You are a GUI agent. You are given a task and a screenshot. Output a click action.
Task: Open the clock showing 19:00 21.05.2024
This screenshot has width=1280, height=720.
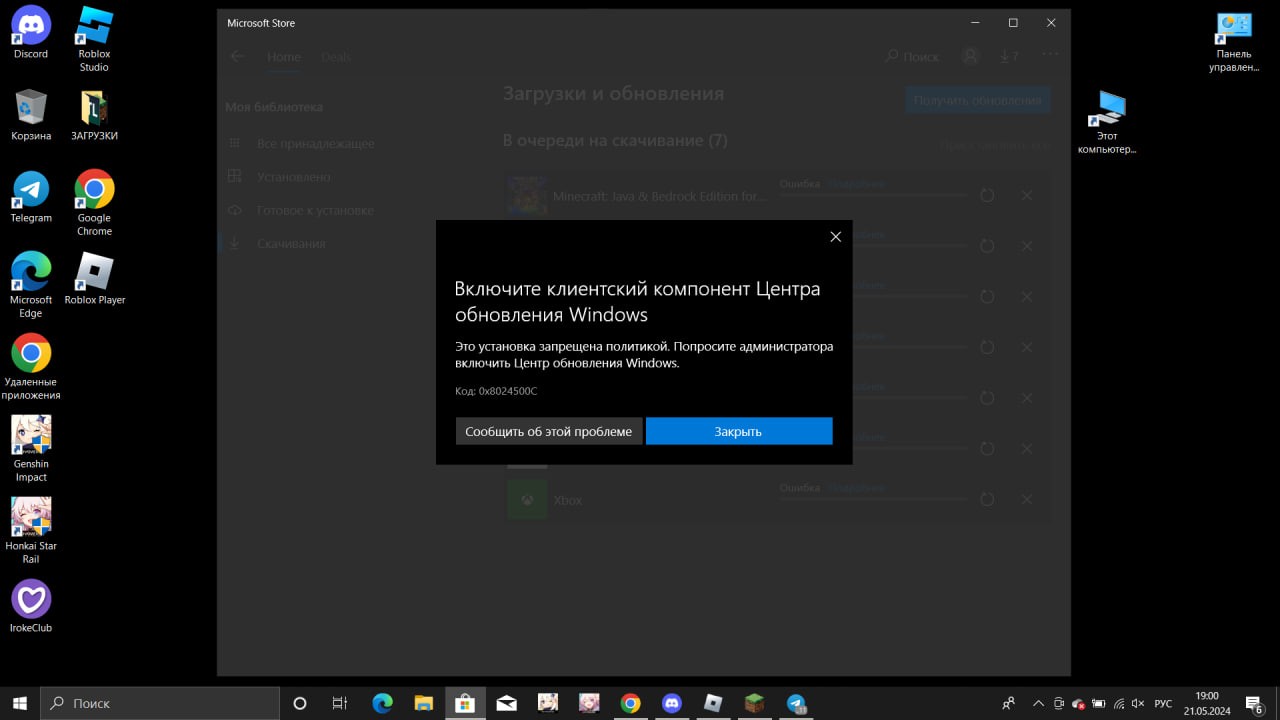[1207, 703]
